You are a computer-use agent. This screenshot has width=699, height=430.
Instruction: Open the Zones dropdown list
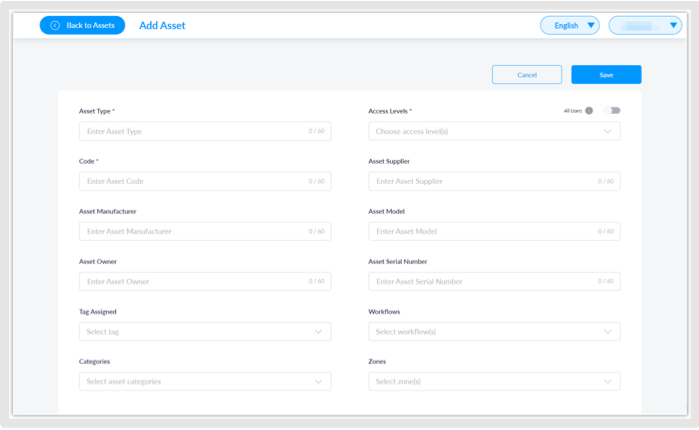point(494,381)
